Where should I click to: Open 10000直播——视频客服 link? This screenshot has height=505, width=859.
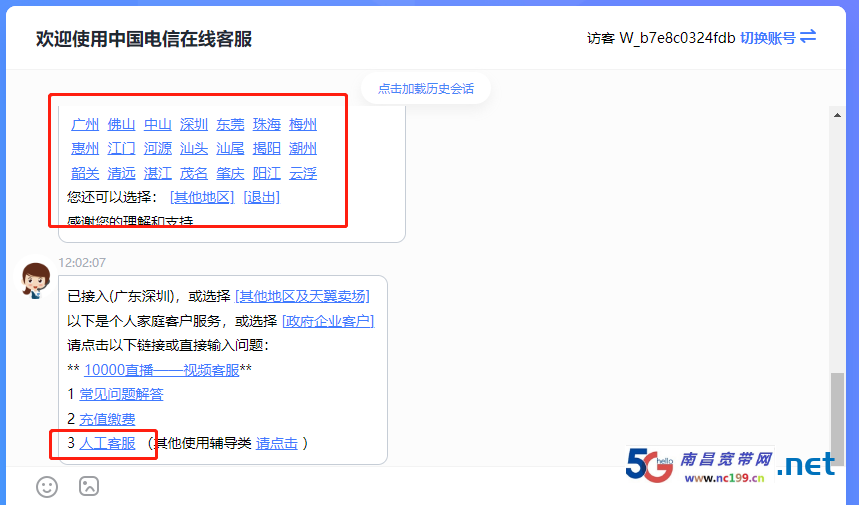pos(162,370)
